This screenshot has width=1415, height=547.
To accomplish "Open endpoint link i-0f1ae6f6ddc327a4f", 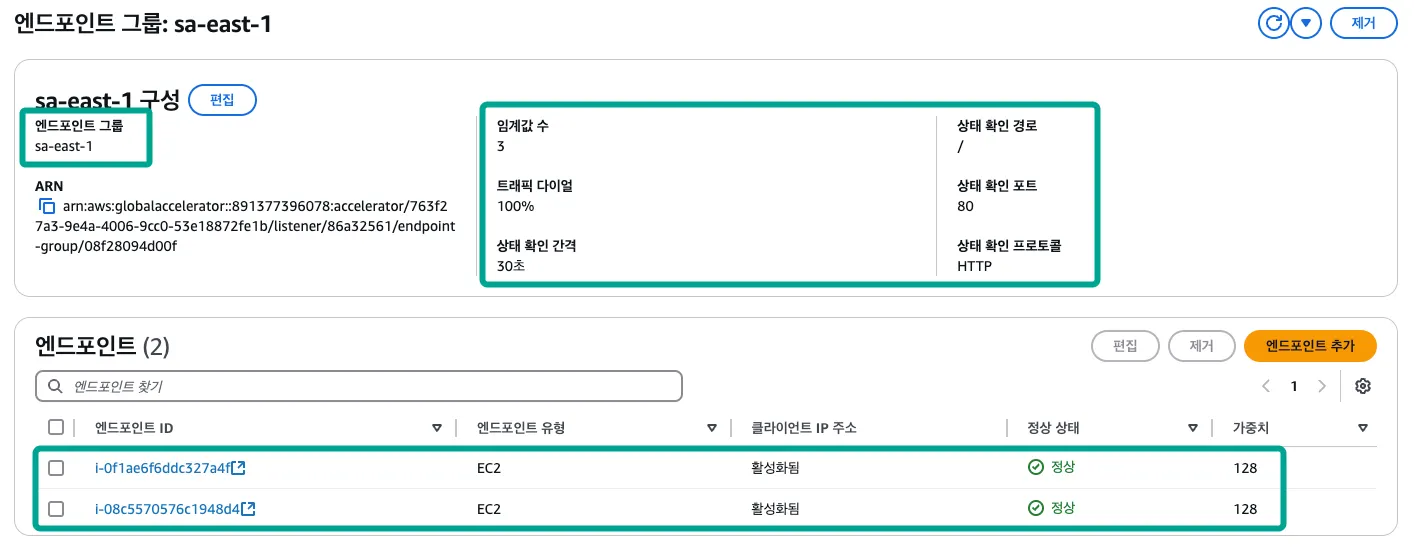I will point(163,468).
